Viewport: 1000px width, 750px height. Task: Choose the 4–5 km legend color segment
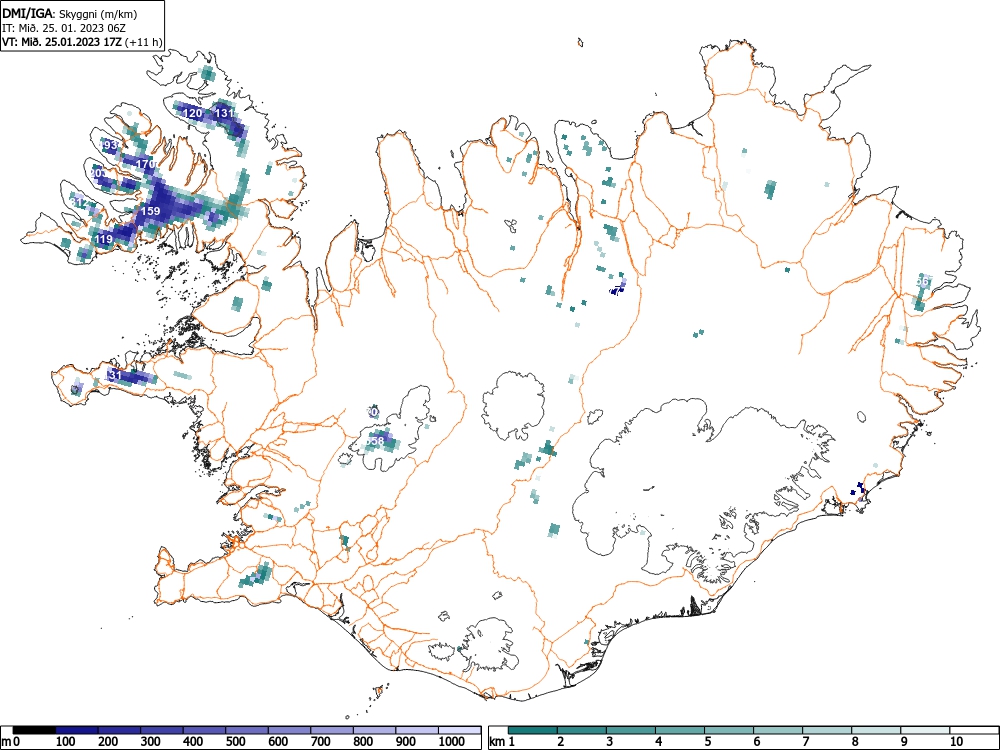pos(680,730)
